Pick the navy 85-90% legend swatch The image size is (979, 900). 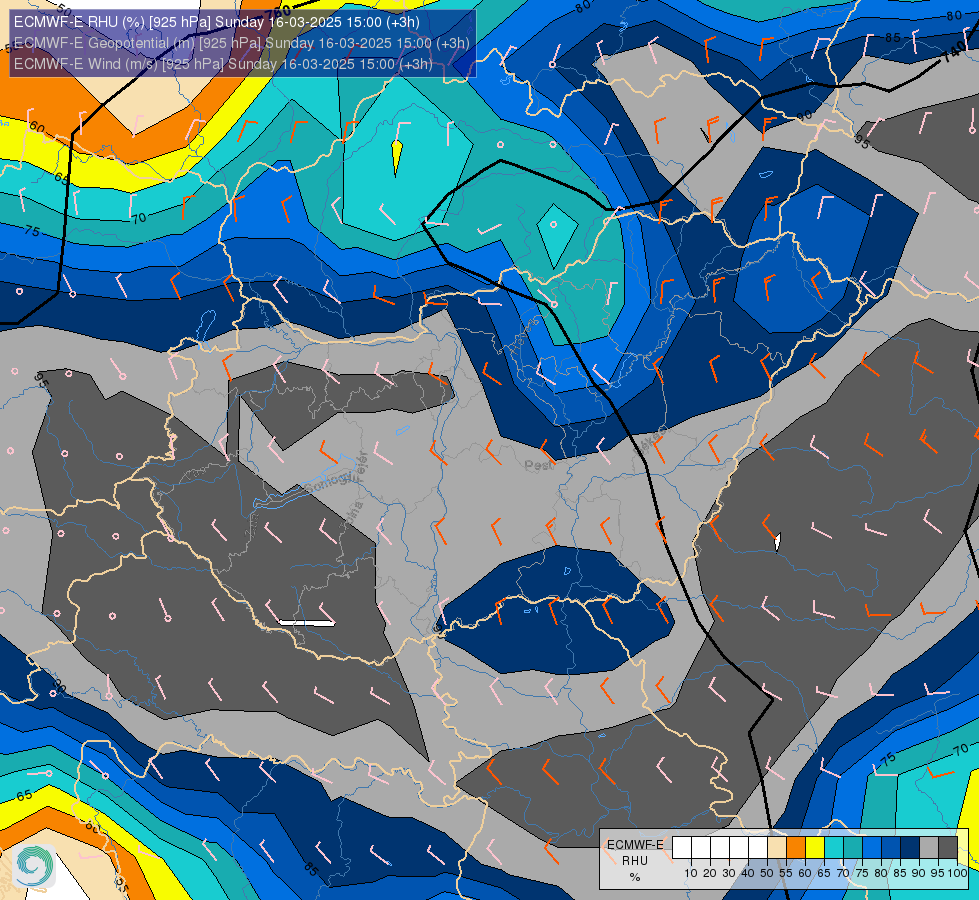[x=910, y=848]
